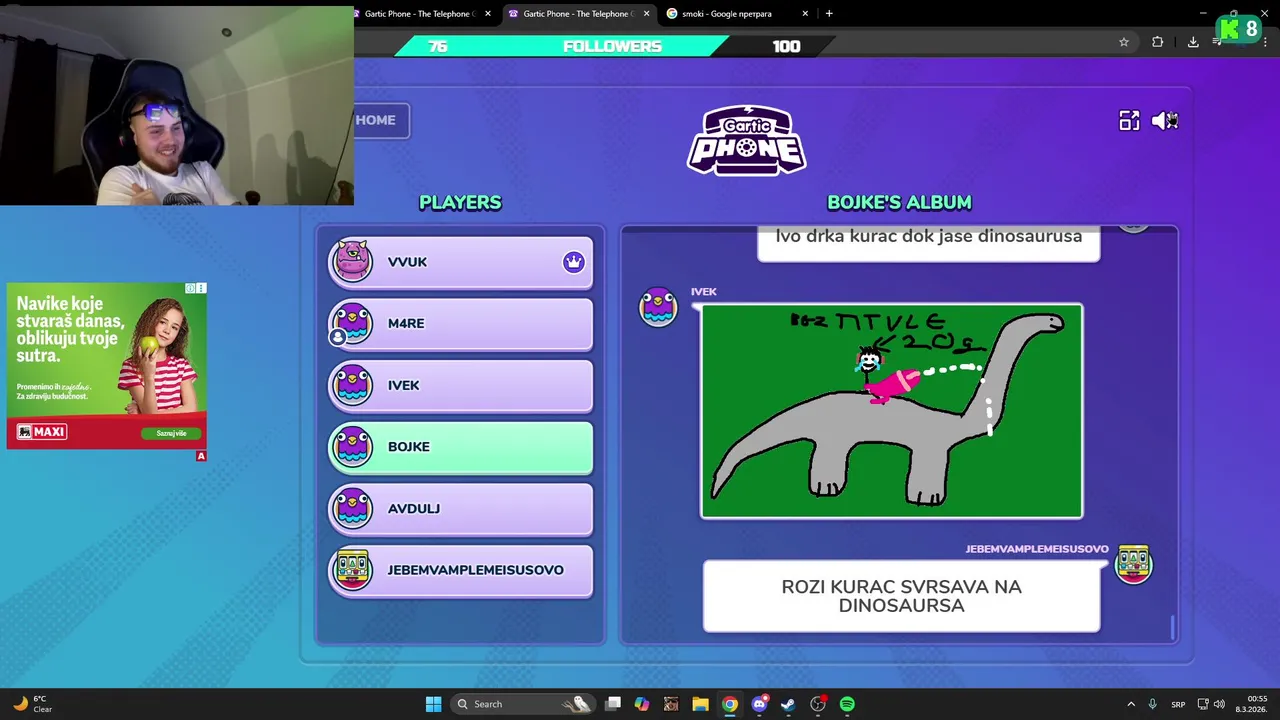
Task: Click the IVEK name label above the drawing
Action: 703,292
